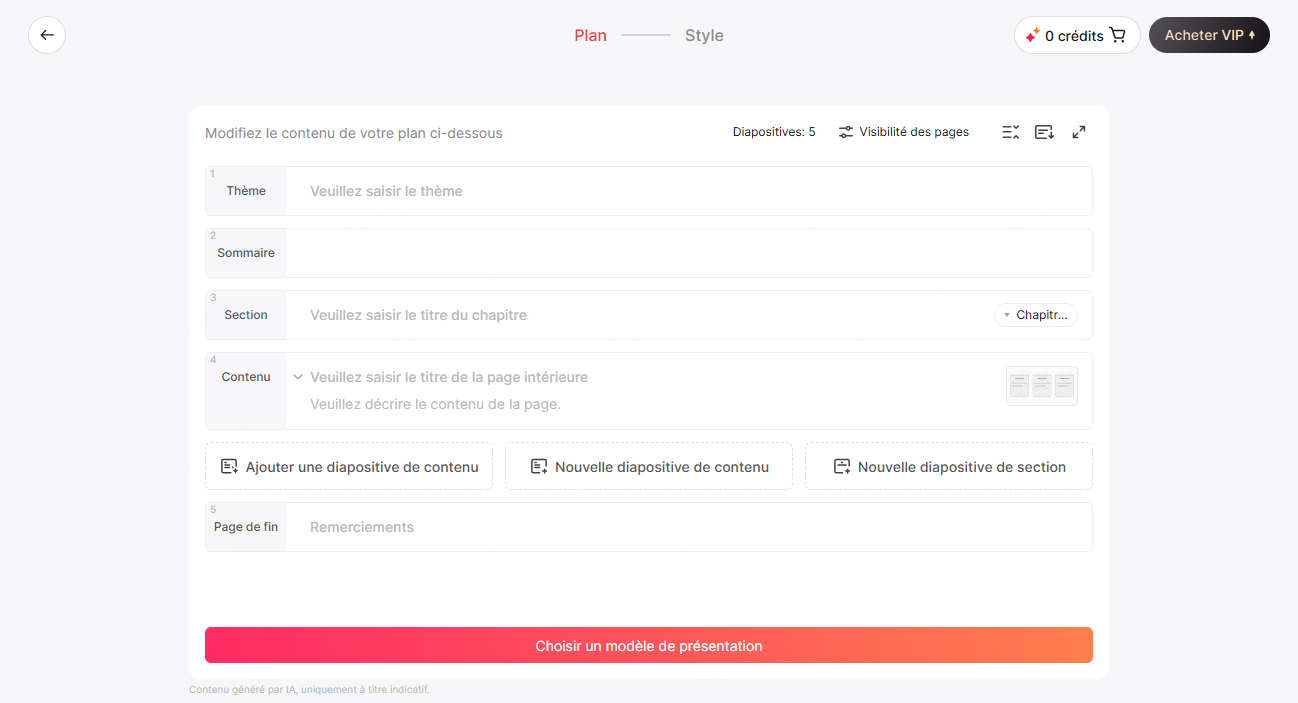
Task: Click Ajouter une diapositive de contenu
Action: click(349, 466)
